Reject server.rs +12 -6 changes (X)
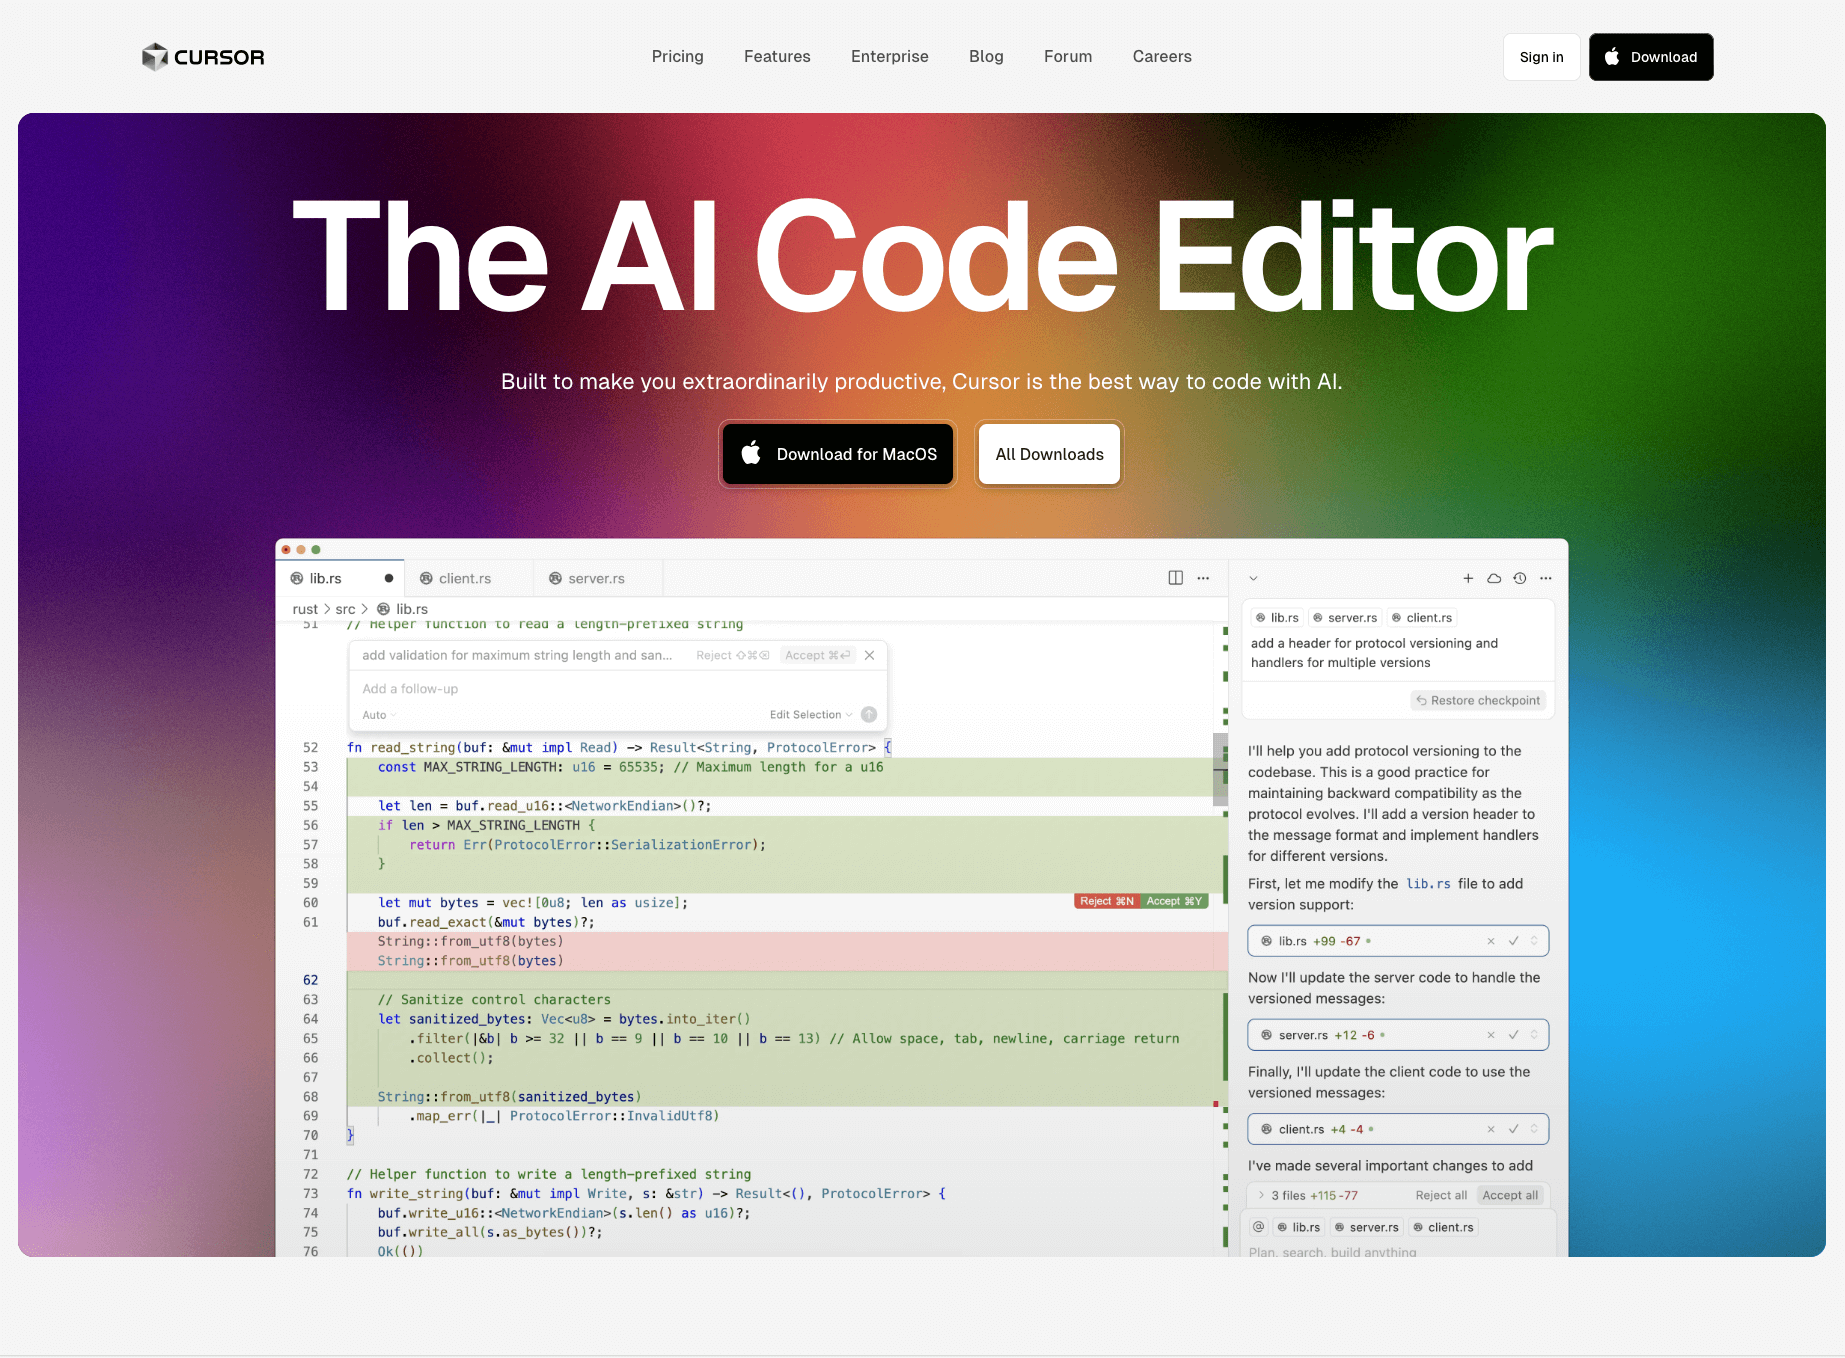 1491,1035
